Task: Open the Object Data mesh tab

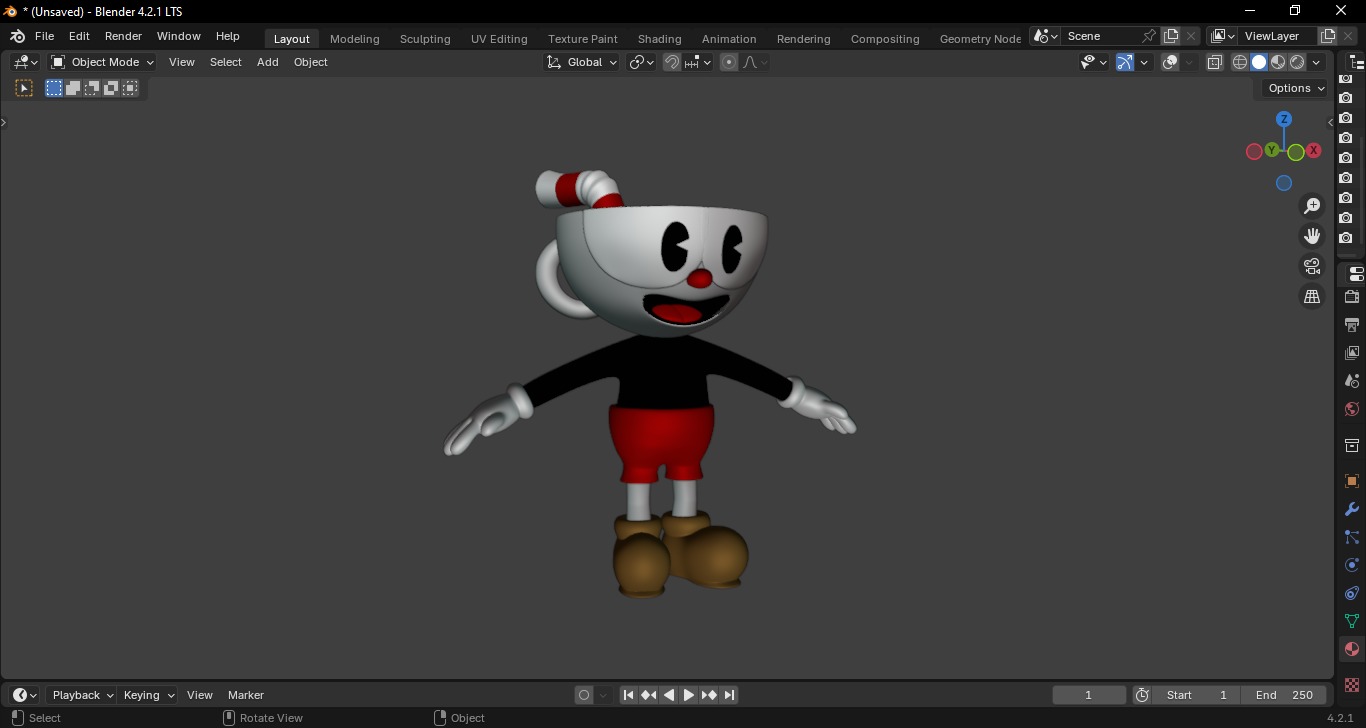Action: (1352, 621)
